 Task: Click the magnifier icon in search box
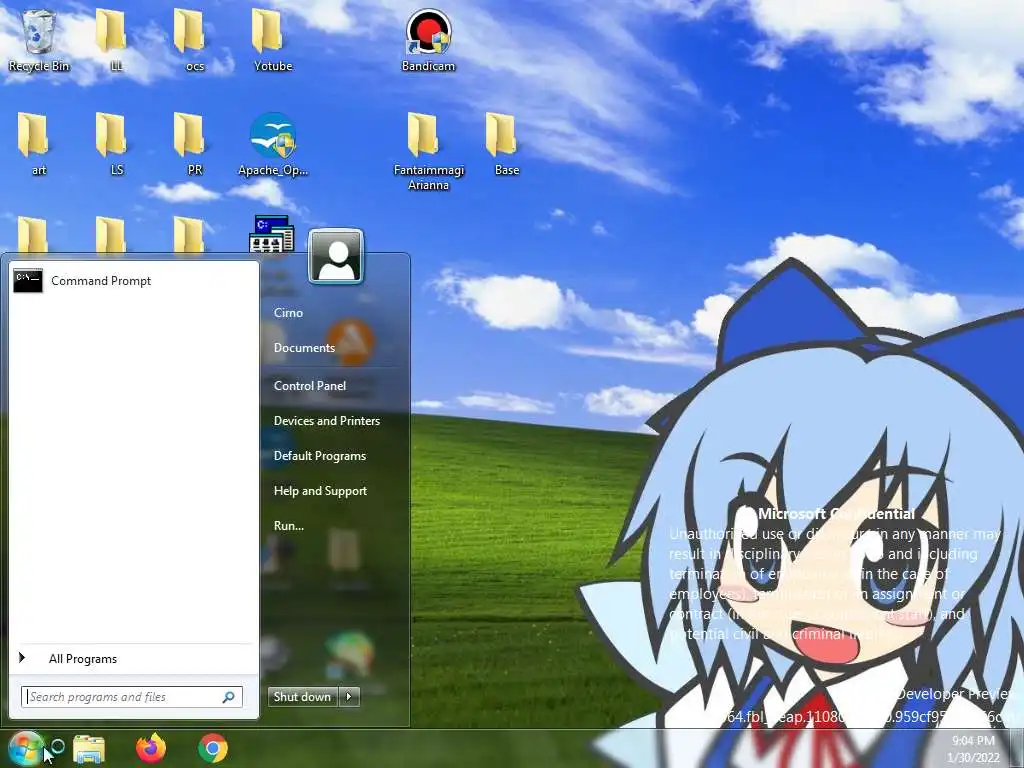pos(229,697)
